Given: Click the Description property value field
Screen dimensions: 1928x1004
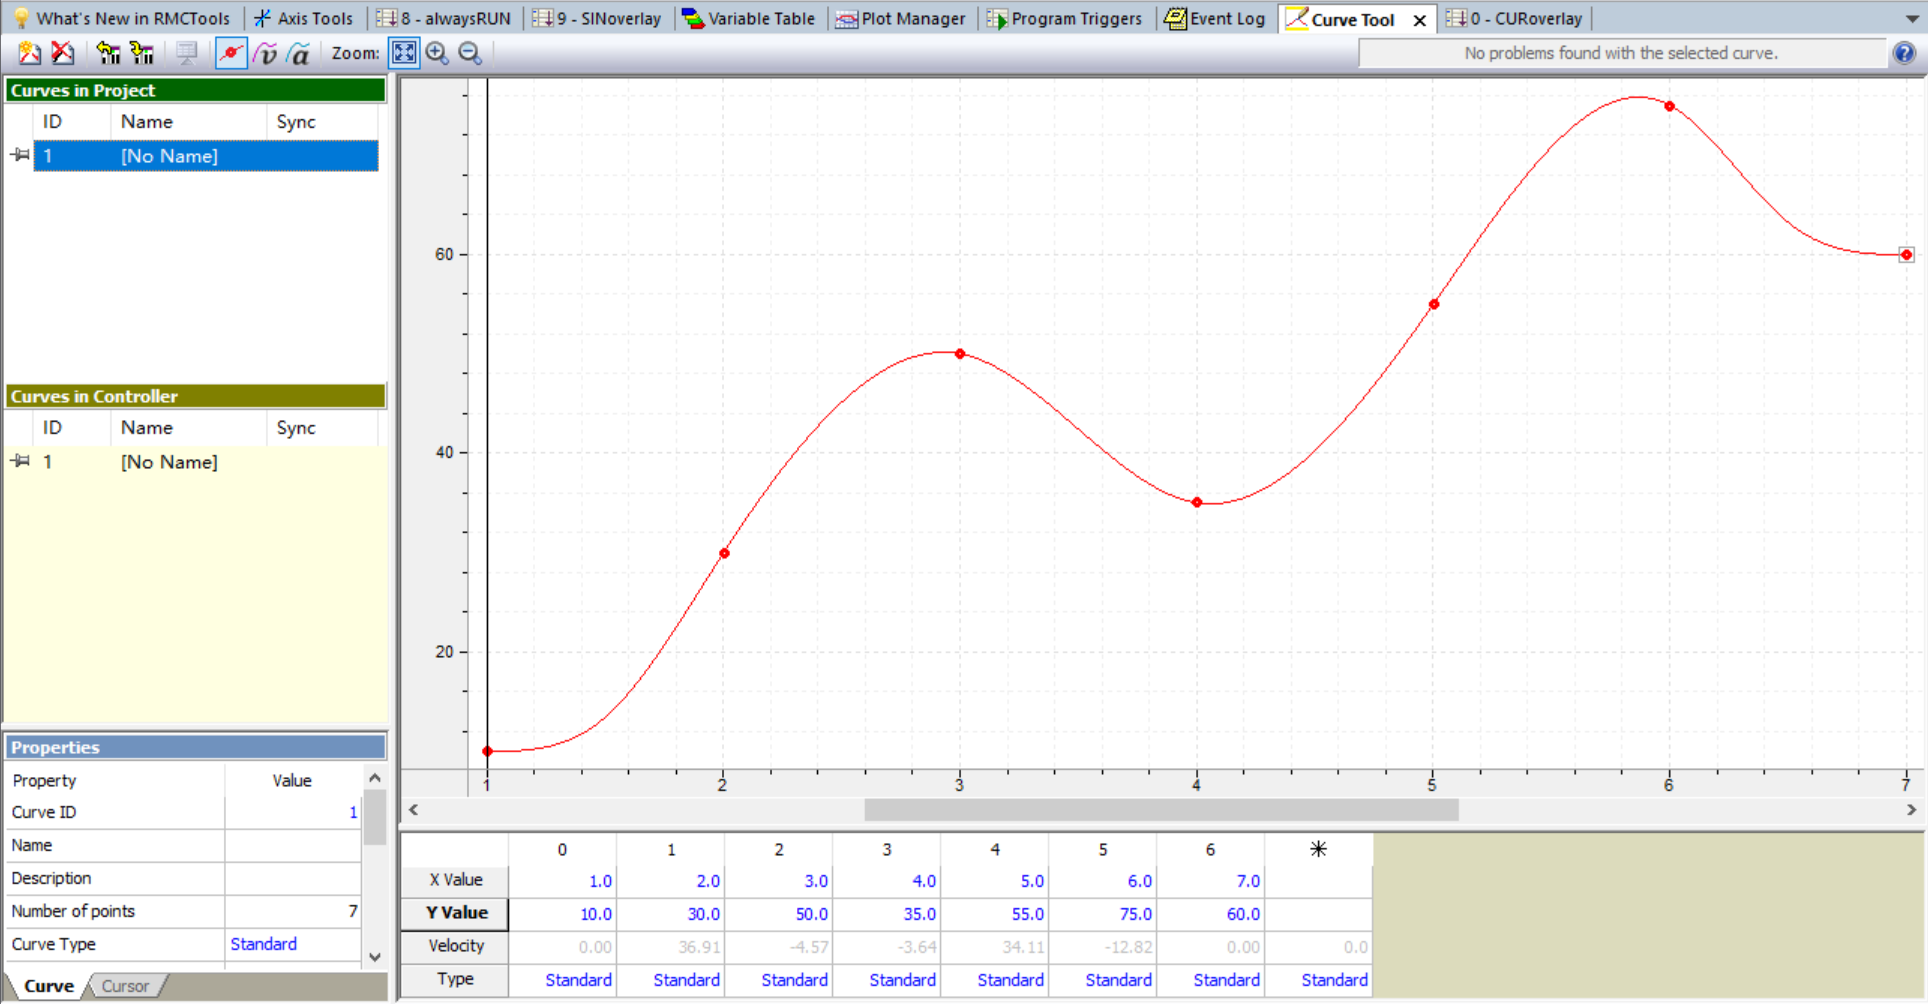Looking at the screenshot, I should pos(293,878).
